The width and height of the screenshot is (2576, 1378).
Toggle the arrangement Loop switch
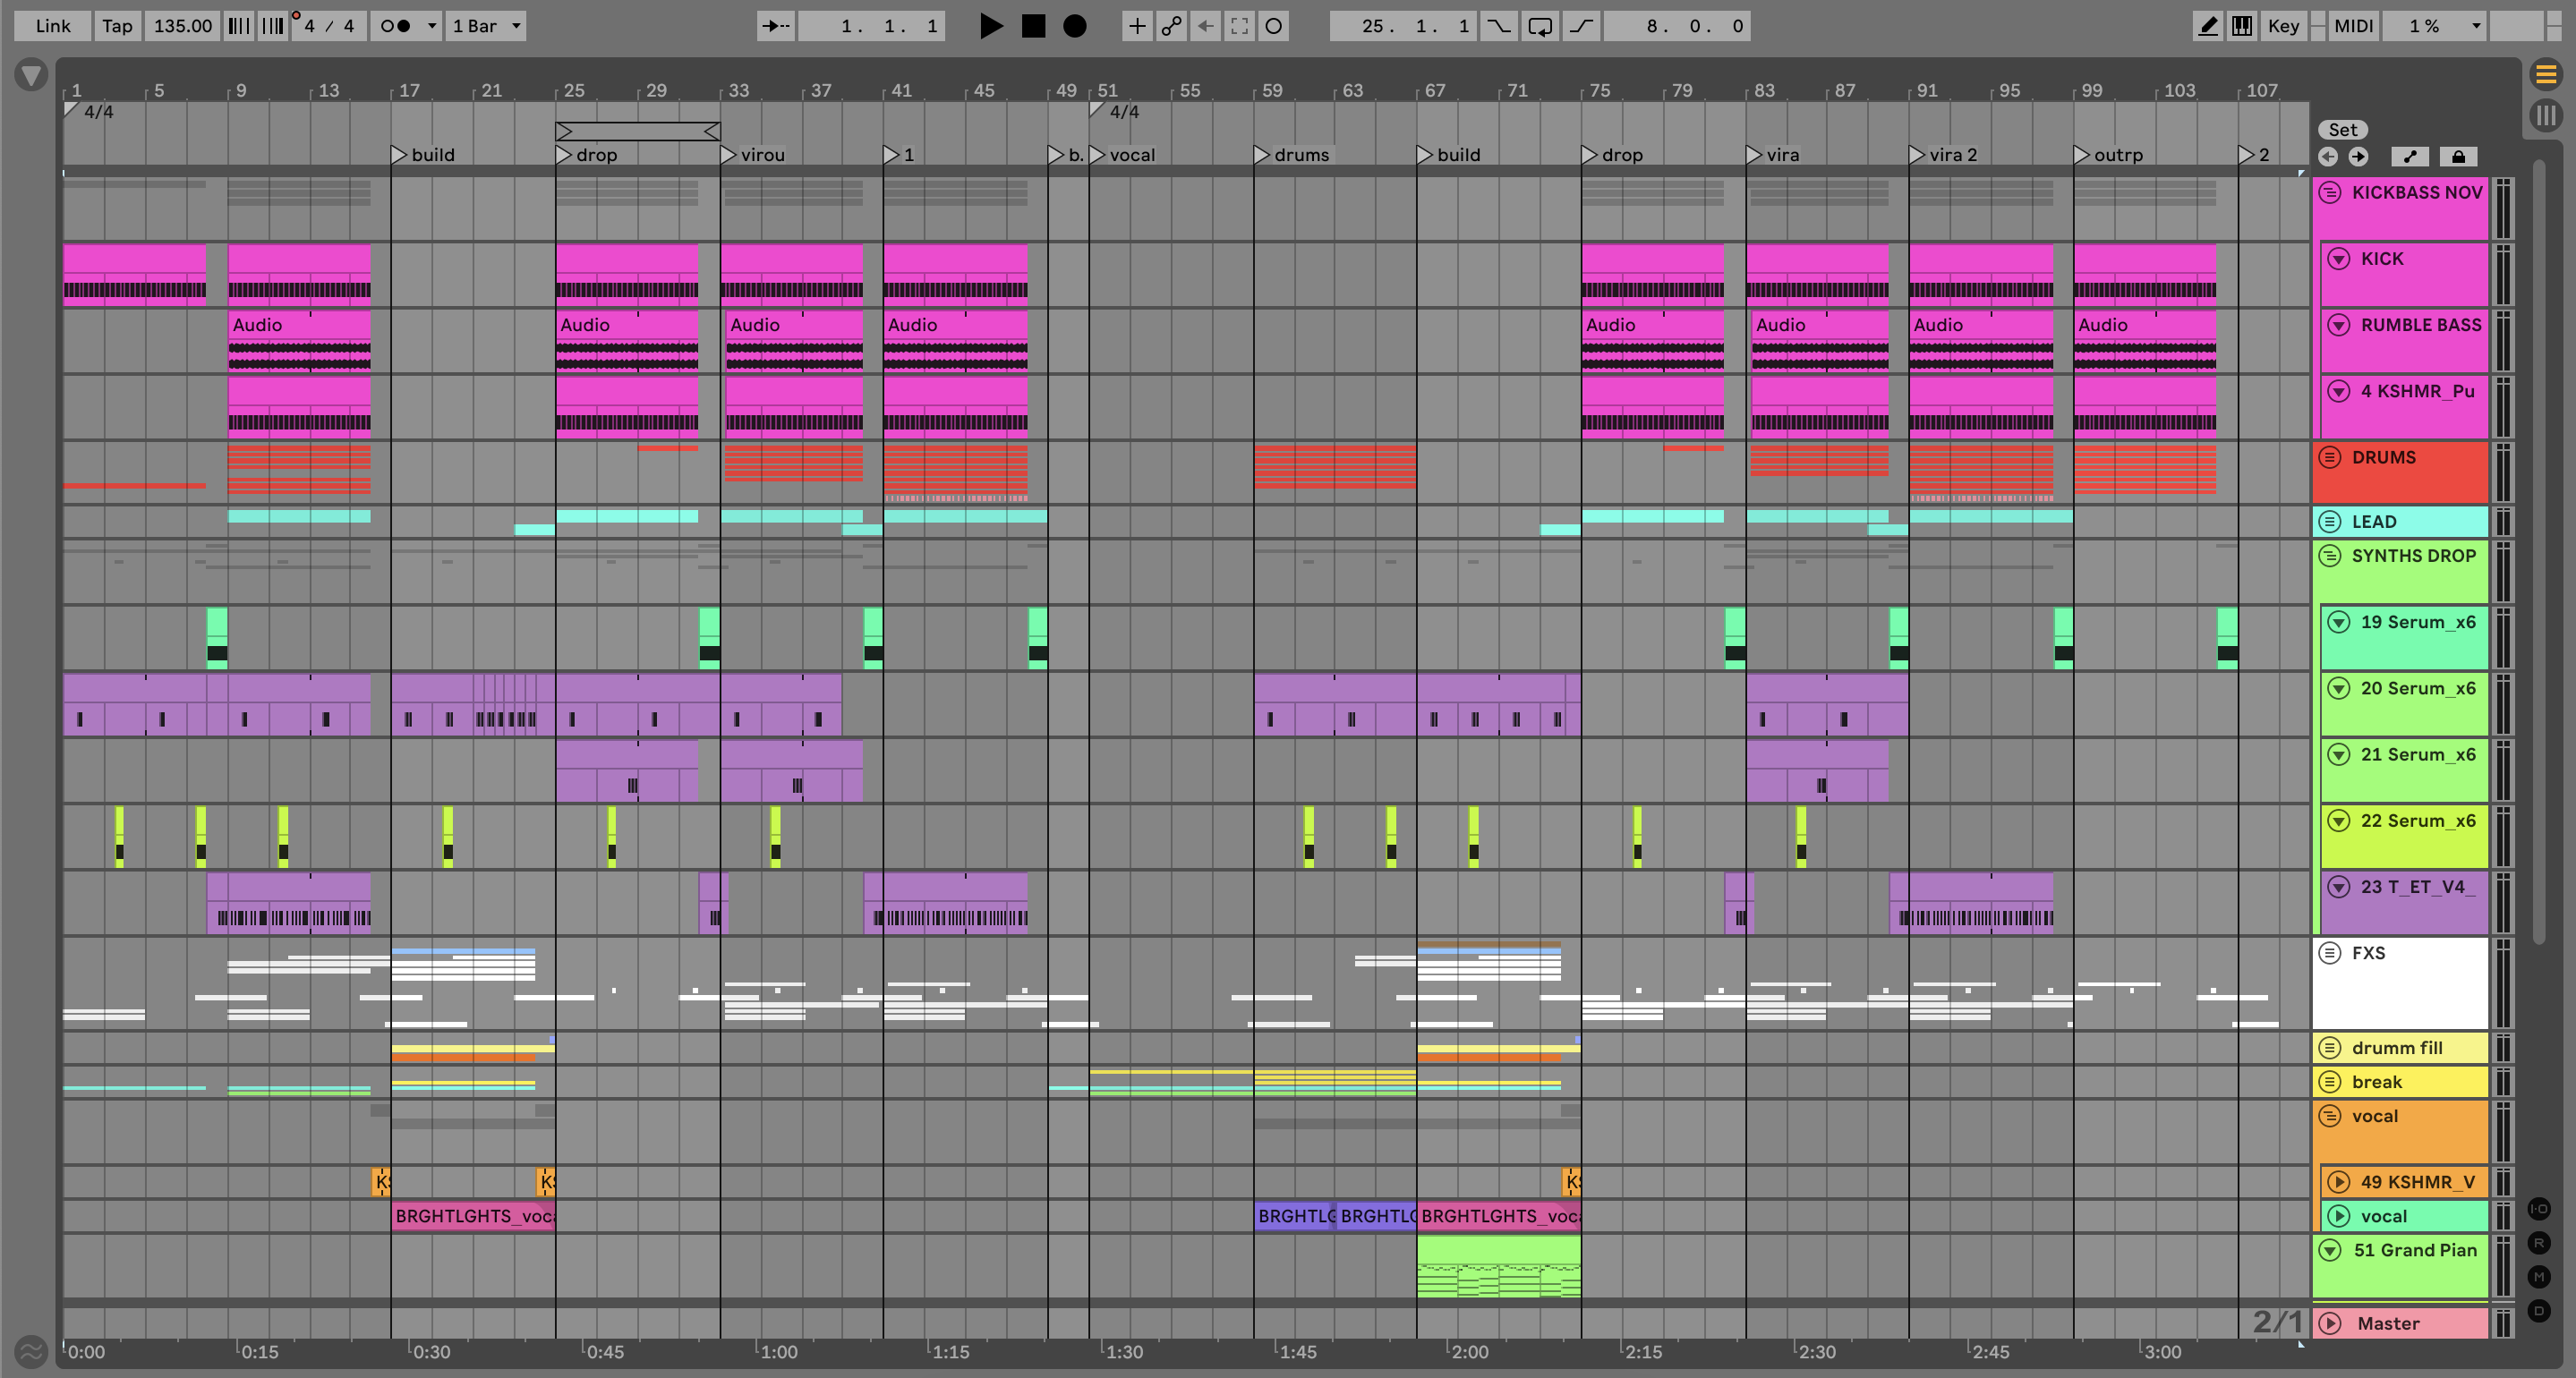click(x=1540, y=26)
